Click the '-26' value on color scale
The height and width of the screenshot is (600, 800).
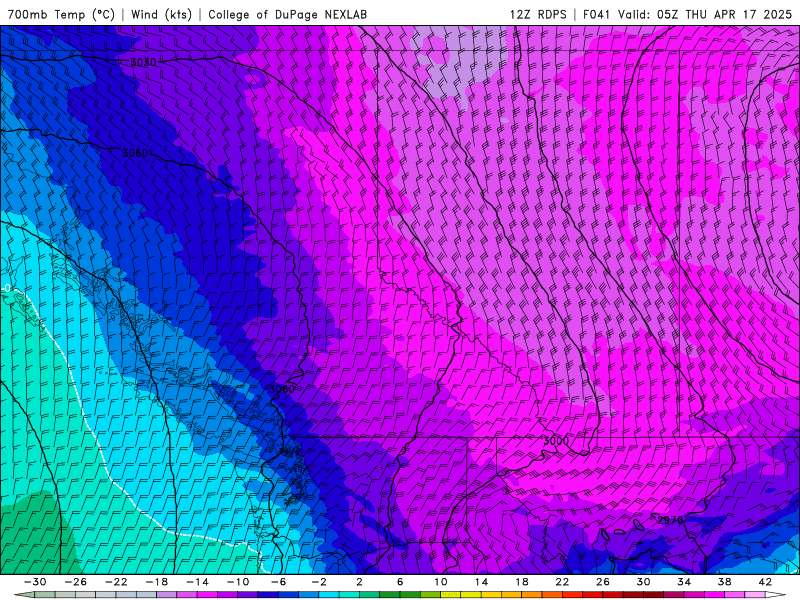point(75,582)
